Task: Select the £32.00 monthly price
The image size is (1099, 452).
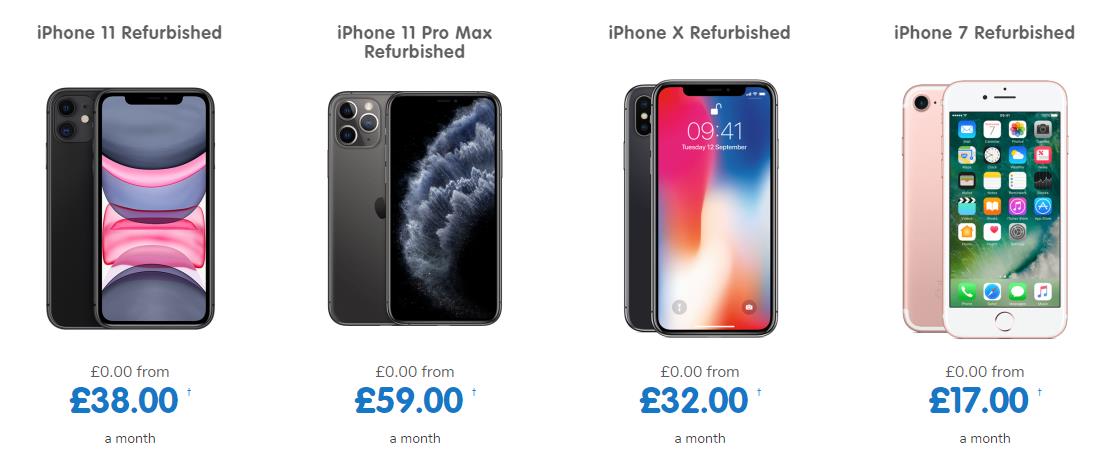Action: (x=695, y=401)
